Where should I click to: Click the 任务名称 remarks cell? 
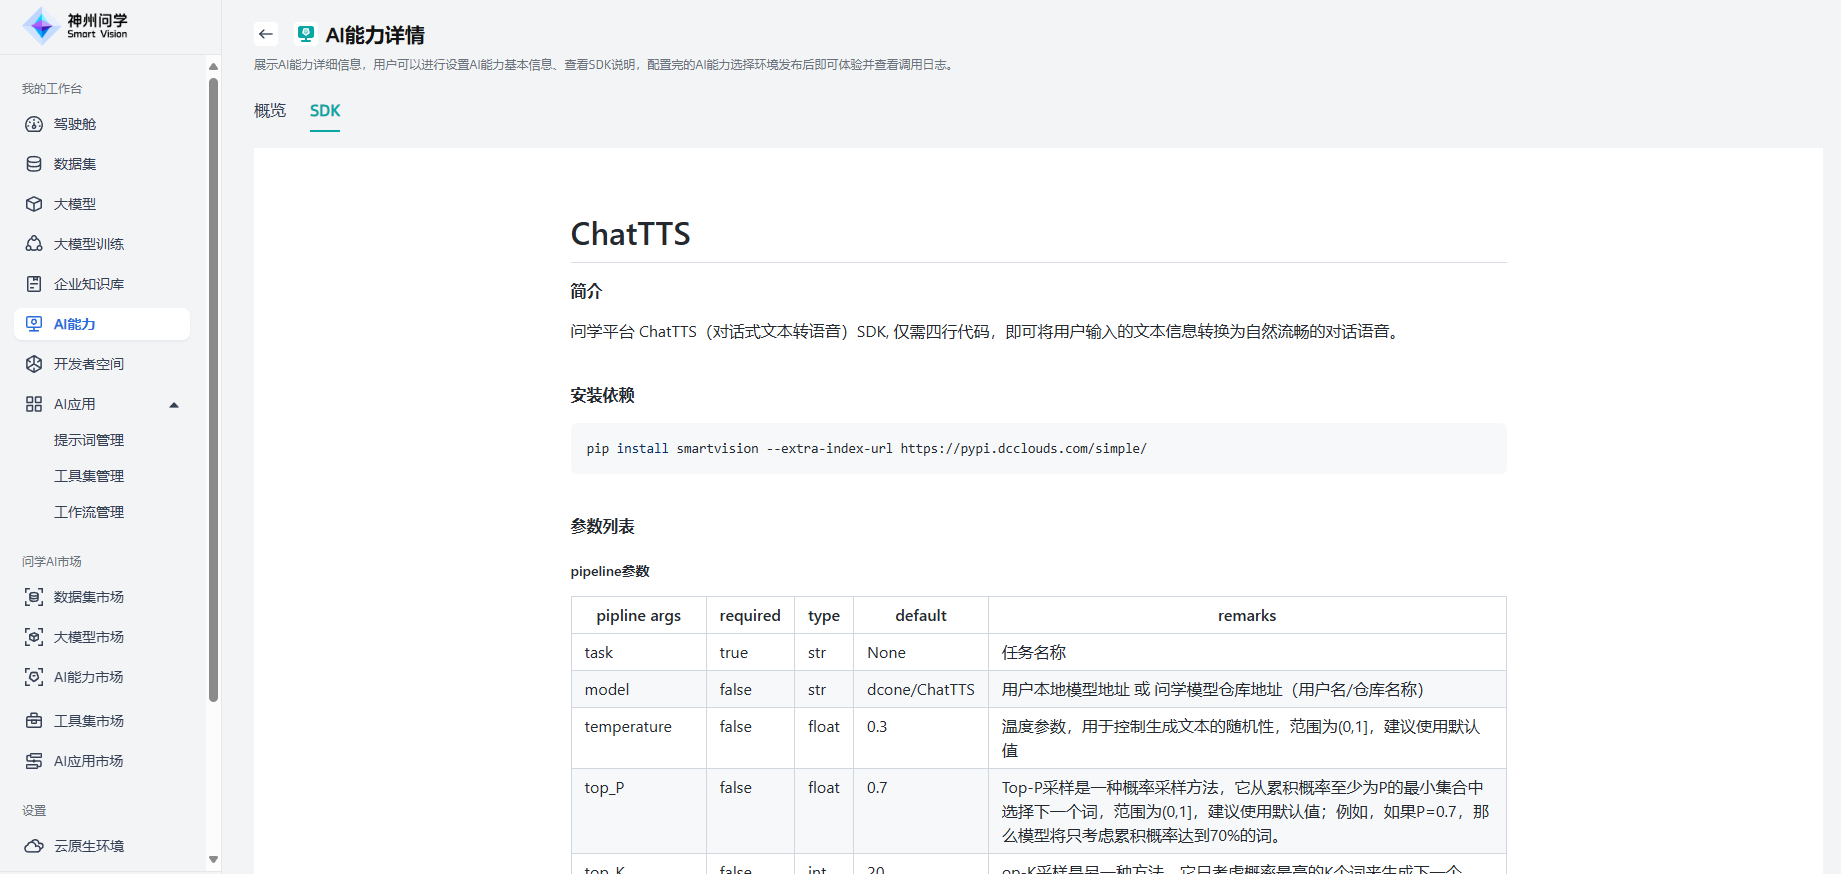(x=1247, y=652)
